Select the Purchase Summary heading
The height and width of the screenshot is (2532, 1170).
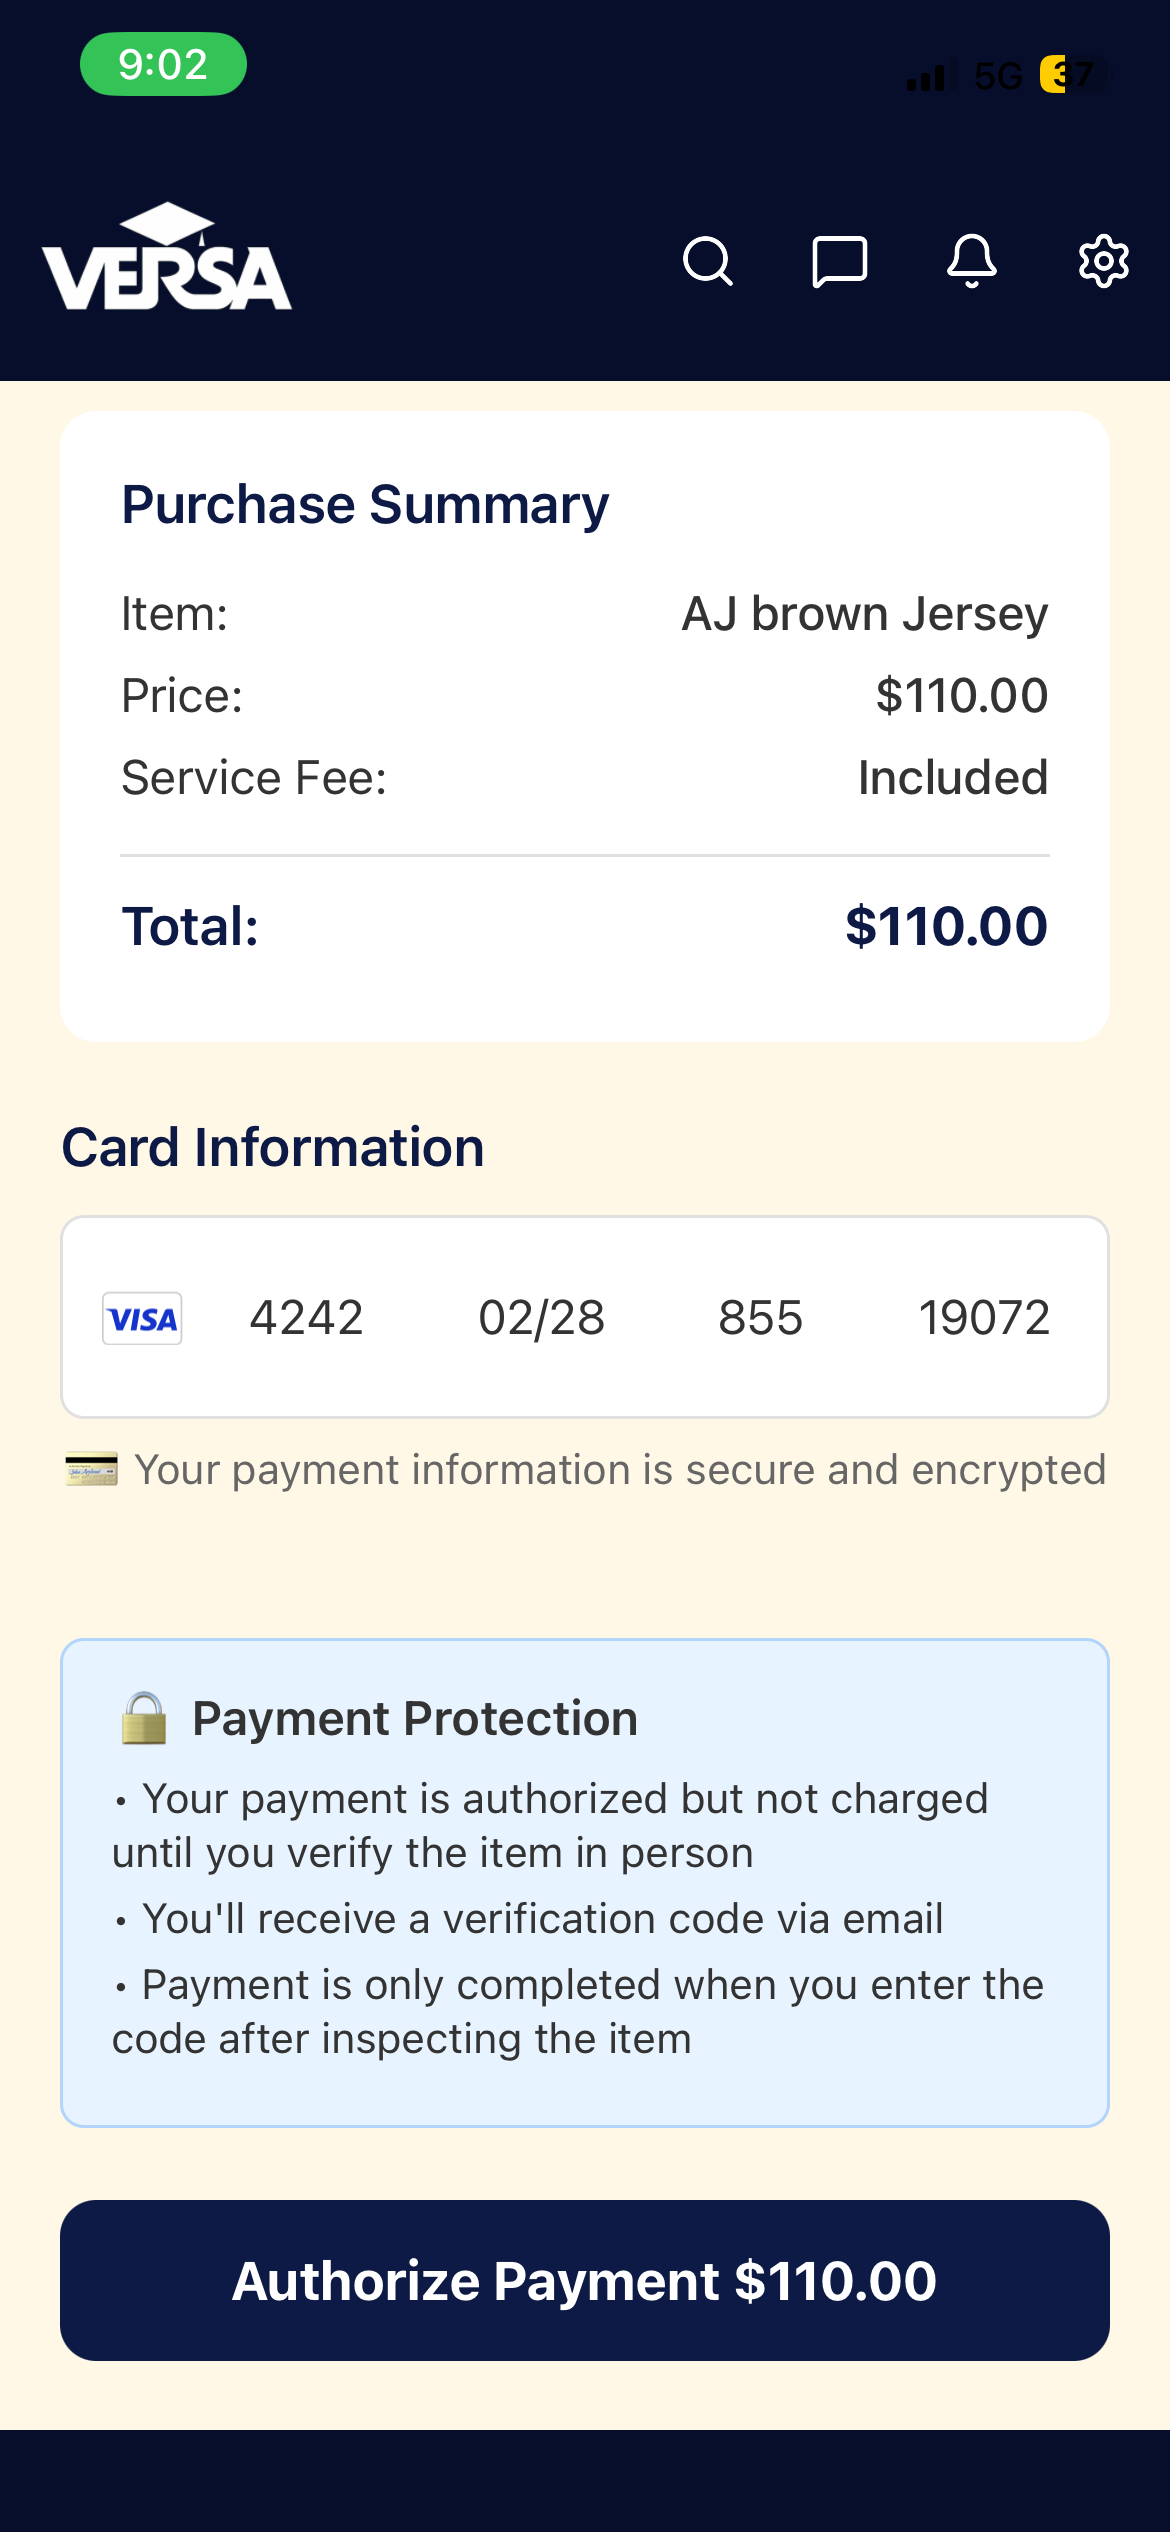(x=365, y=505)
